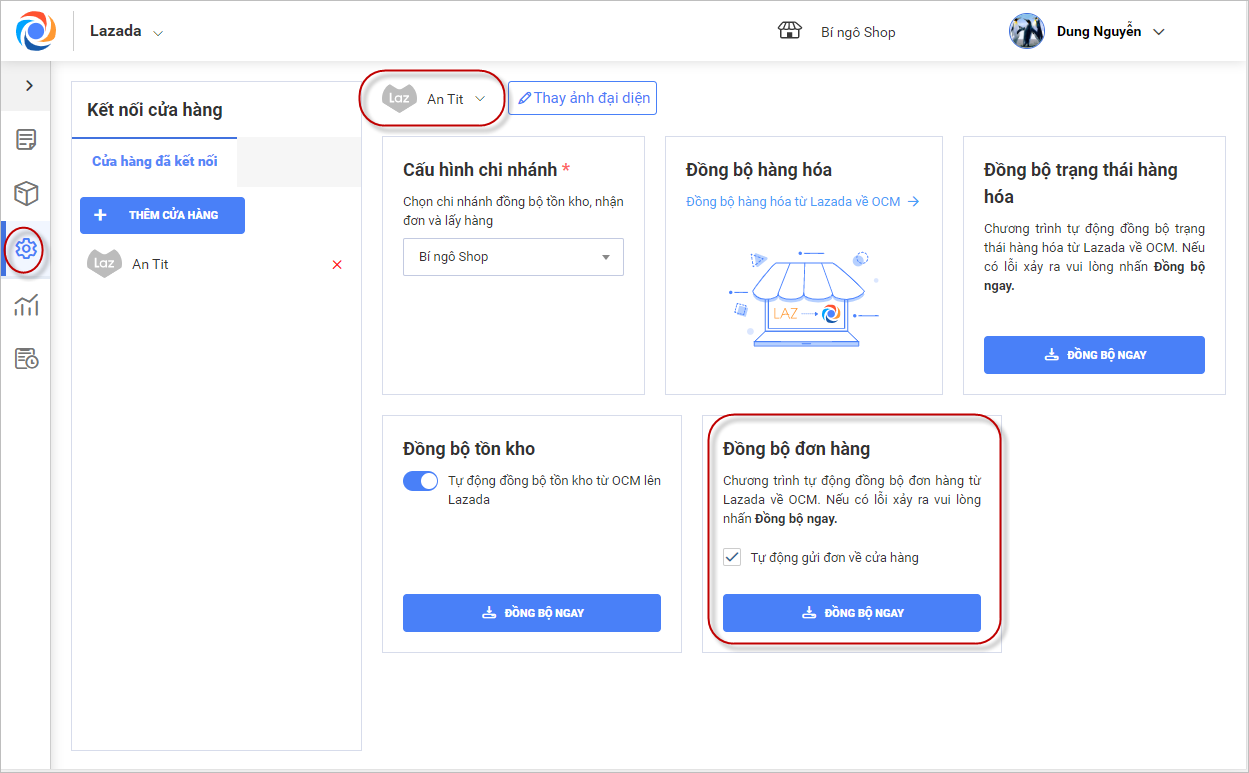Click Dung Nguyễn profile avatar
The height and width of the screenshot is (773, 1249).
1027,32
